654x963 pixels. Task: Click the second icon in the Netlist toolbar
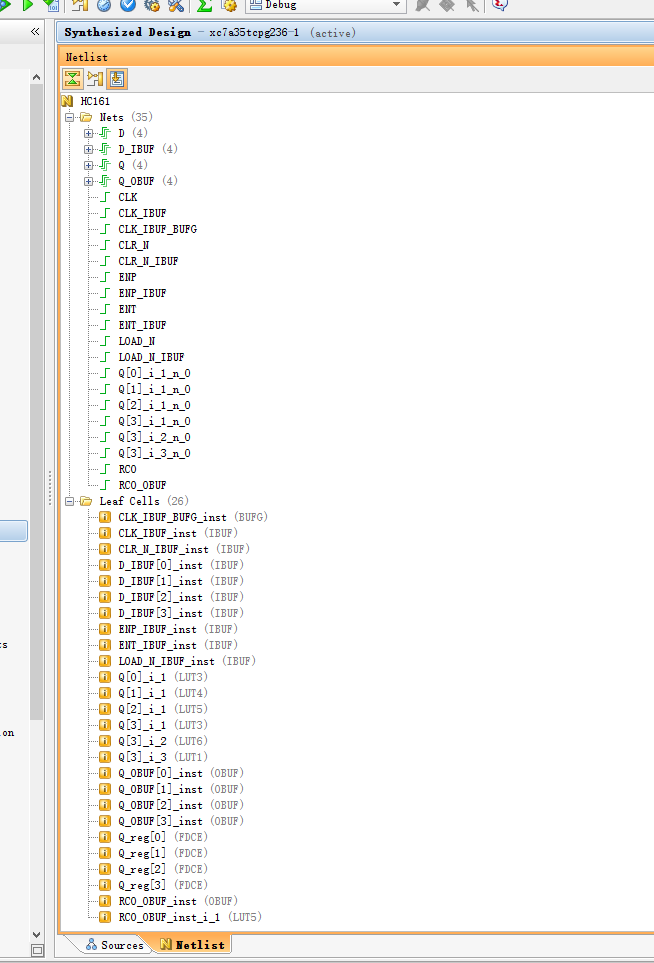click(95, 79)
